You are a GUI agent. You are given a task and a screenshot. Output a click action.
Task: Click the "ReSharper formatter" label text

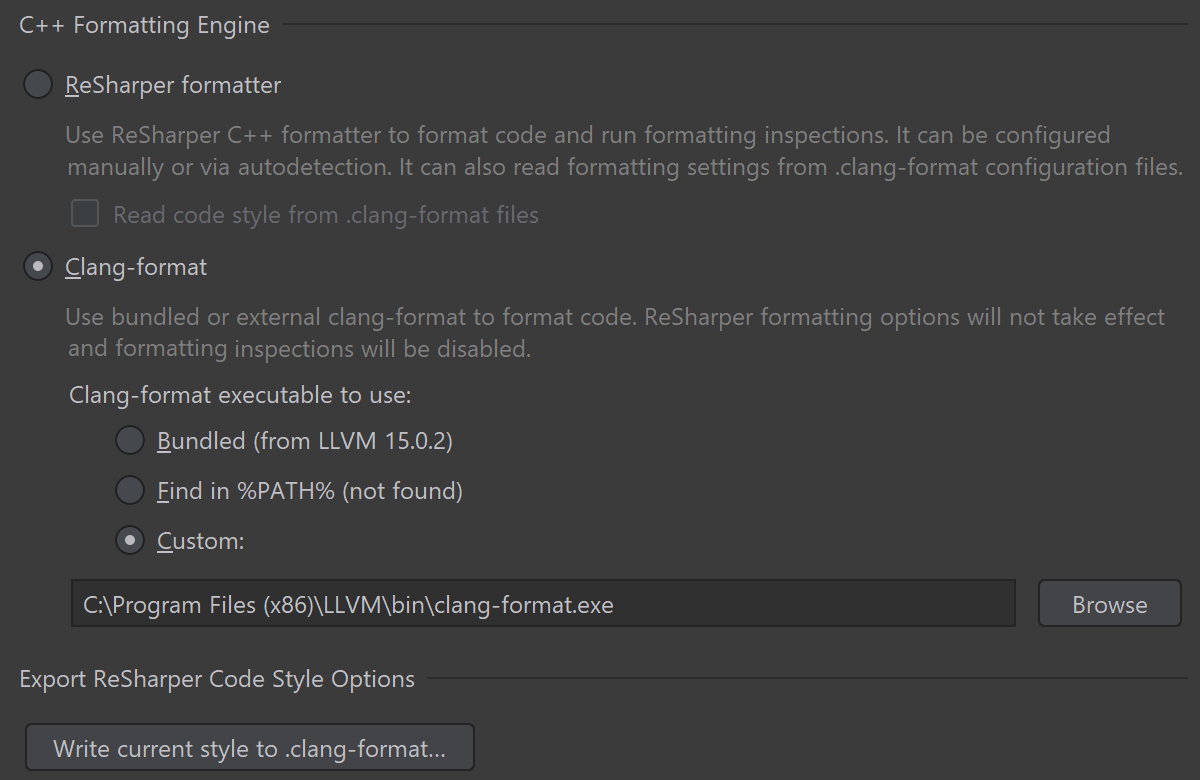[x=173, y=85]
